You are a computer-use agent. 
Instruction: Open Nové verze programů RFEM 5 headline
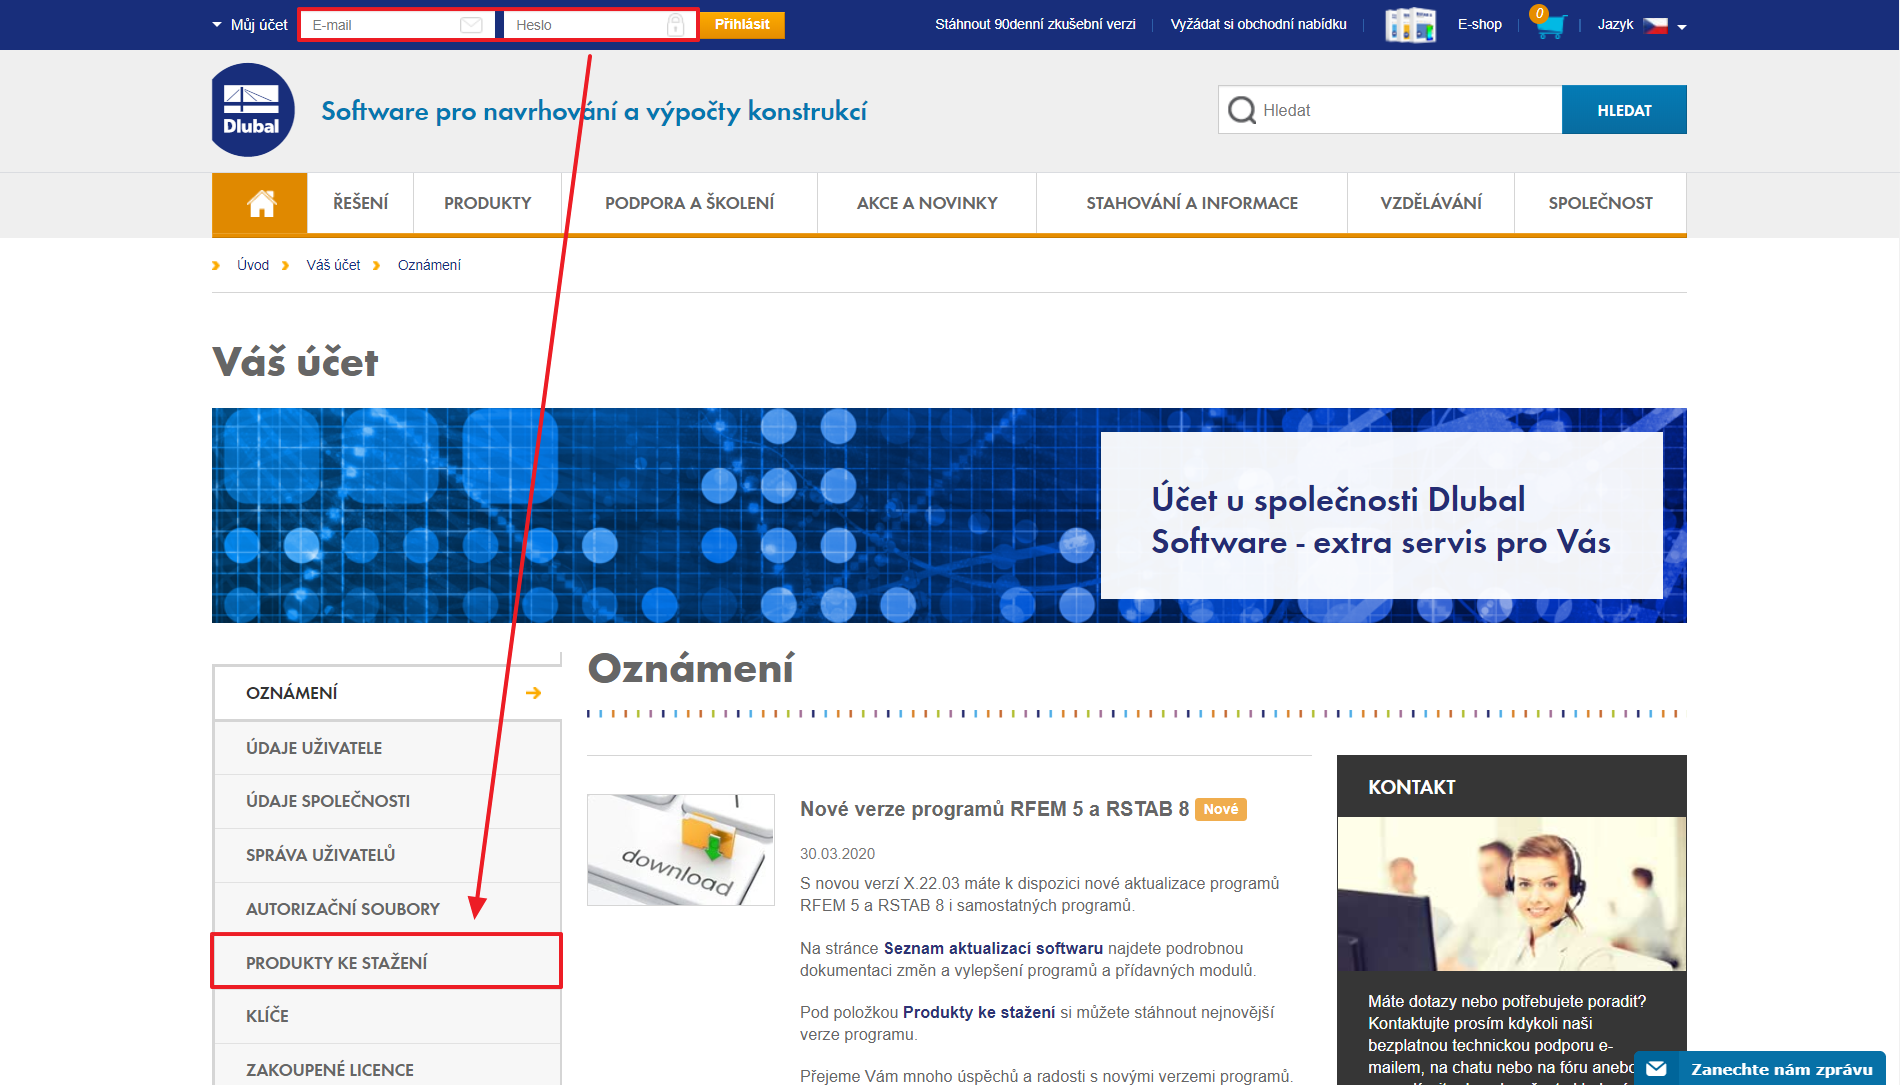point(994,809)
